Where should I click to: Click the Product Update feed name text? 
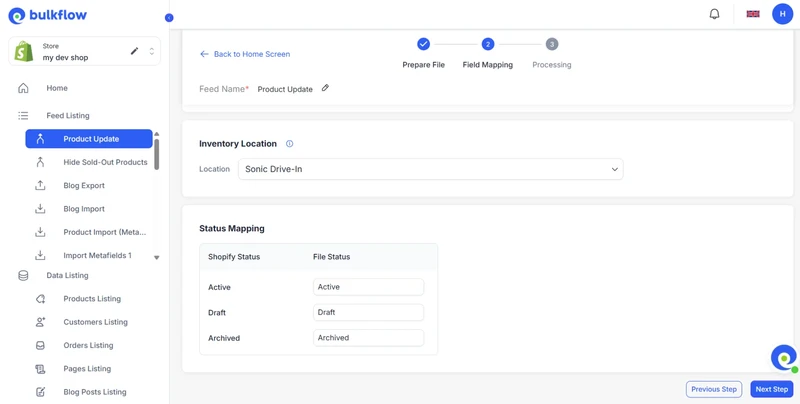[285, 89]
